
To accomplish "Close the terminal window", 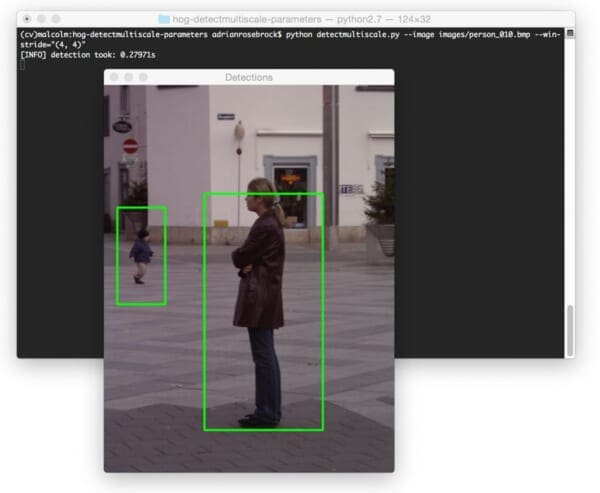I will pos(24,19).
